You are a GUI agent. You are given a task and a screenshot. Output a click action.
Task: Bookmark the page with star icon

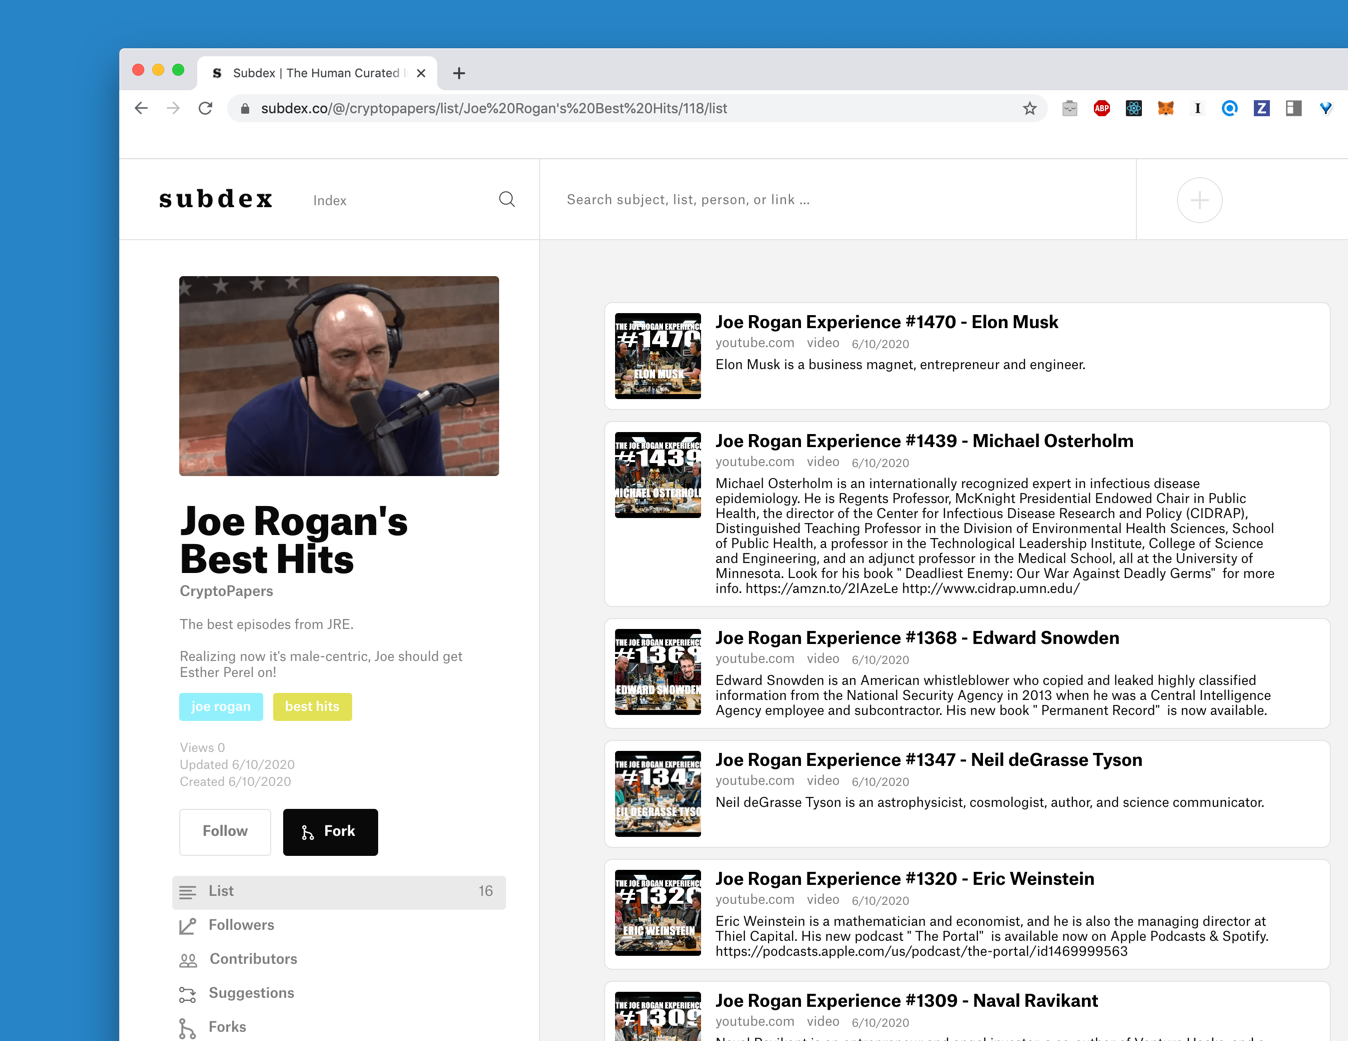point(1029,108)
